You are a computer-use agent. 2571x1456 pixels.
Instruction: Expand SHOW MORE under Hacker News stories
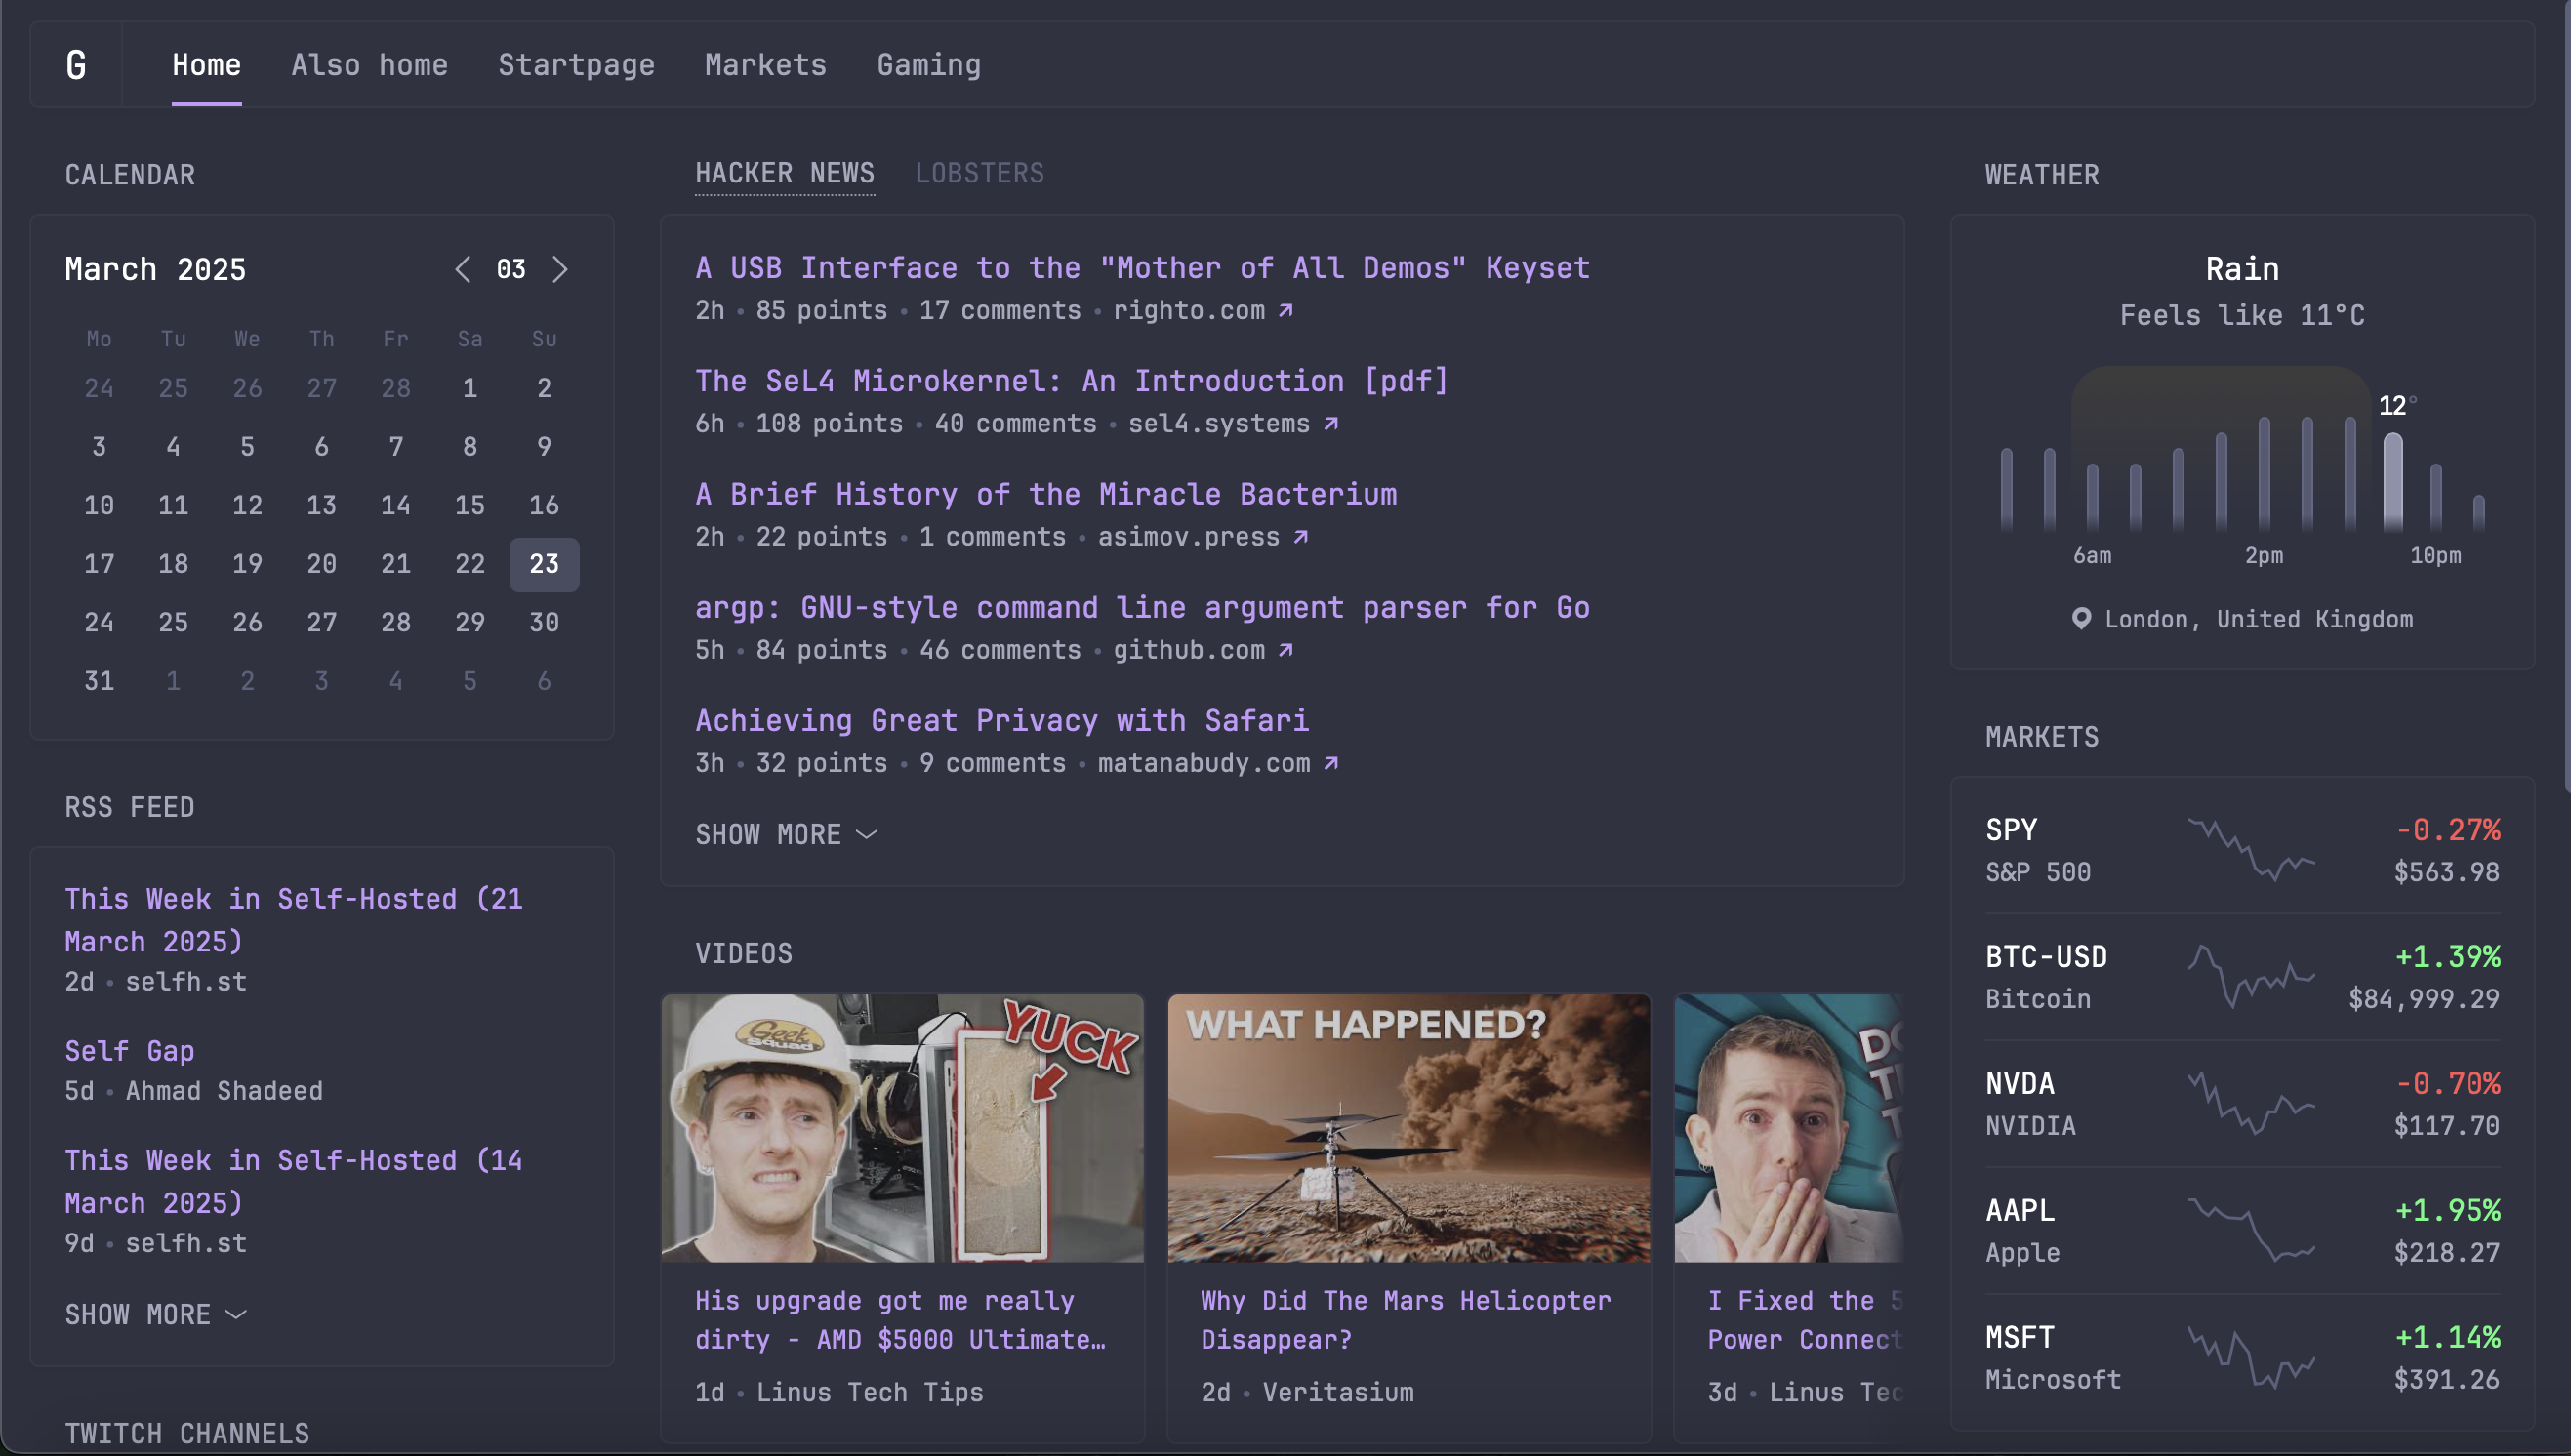[x=786, y=833]
